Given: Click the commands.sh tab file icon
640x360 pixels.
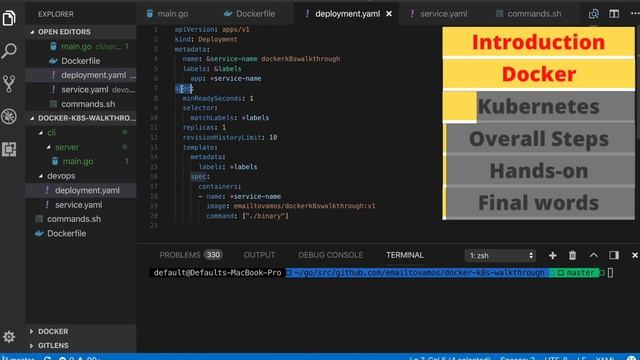Looking at the screenshot, I should (x=499, y=14).
